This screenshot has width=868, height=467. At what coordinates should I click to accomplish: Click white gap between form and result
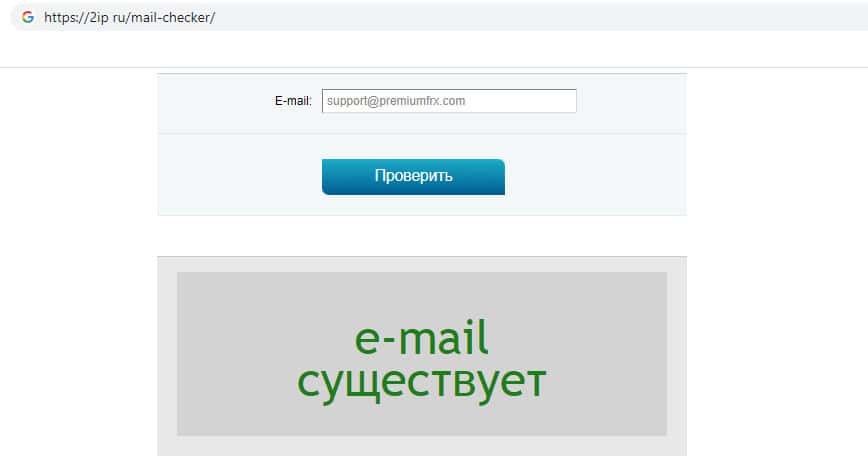point(422,236)
